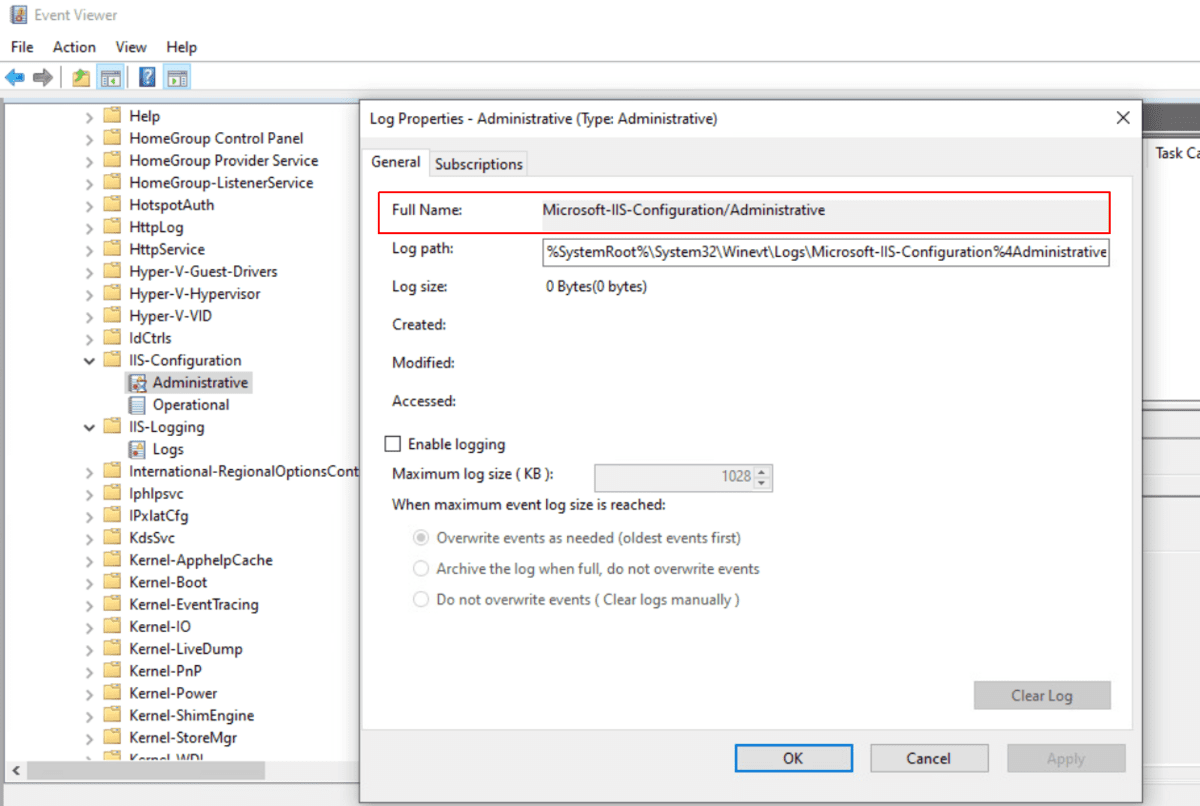Increase maximum log size with up arrow

(764, 472)
